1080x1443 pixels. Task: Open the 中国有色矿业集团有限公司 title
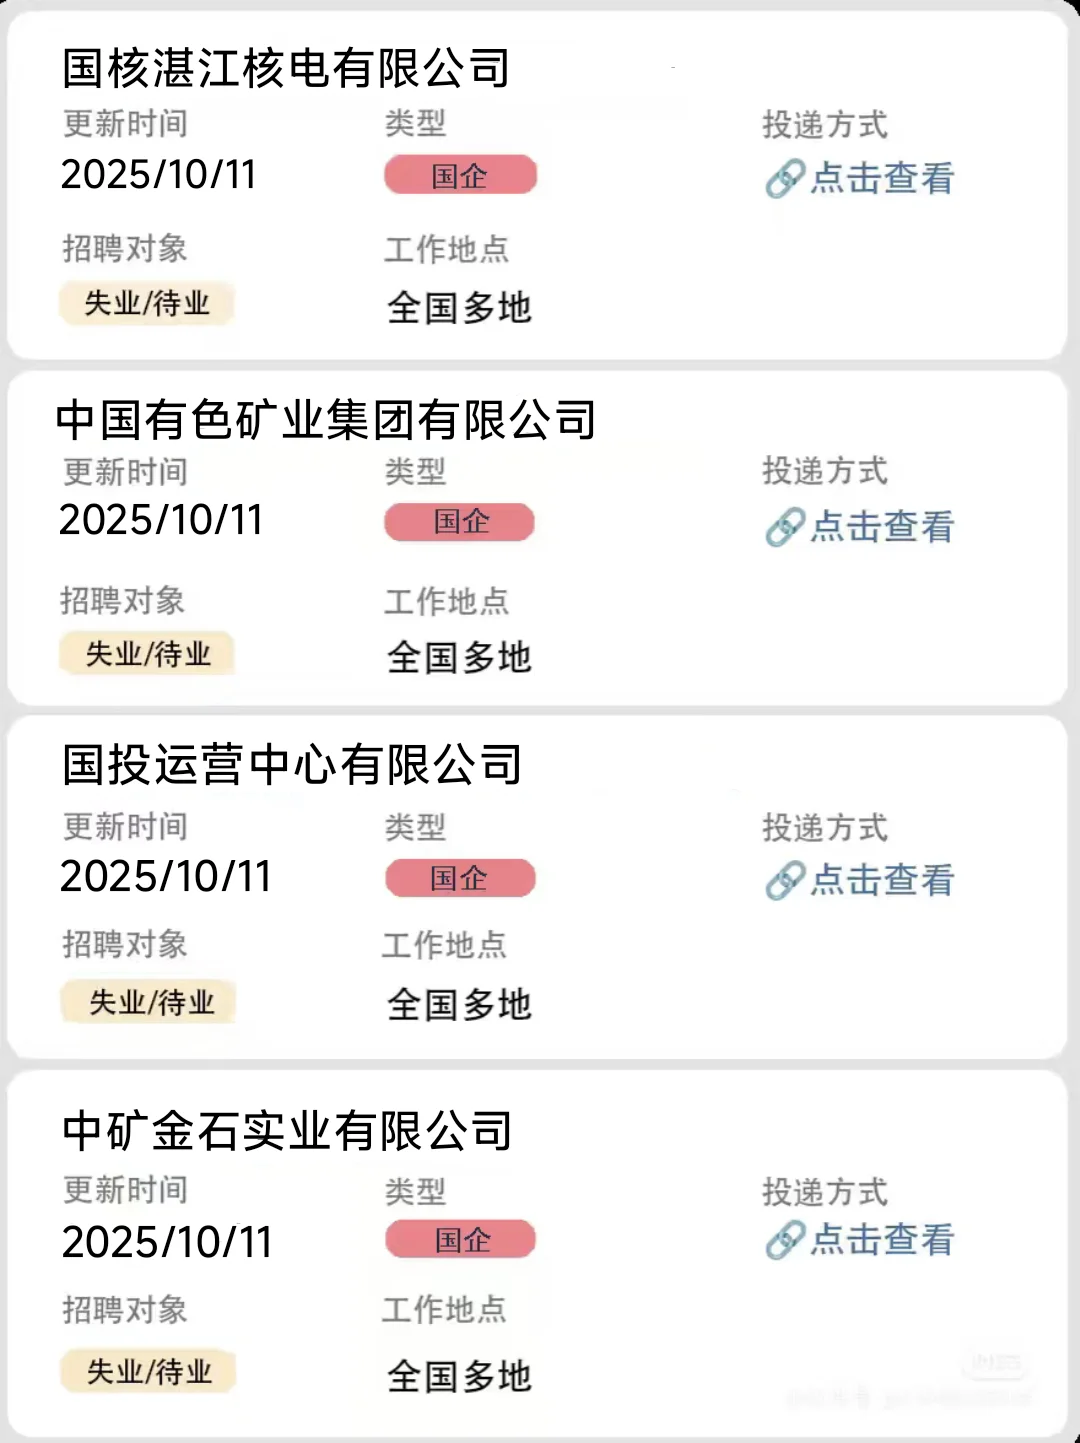tap(326, 419)
